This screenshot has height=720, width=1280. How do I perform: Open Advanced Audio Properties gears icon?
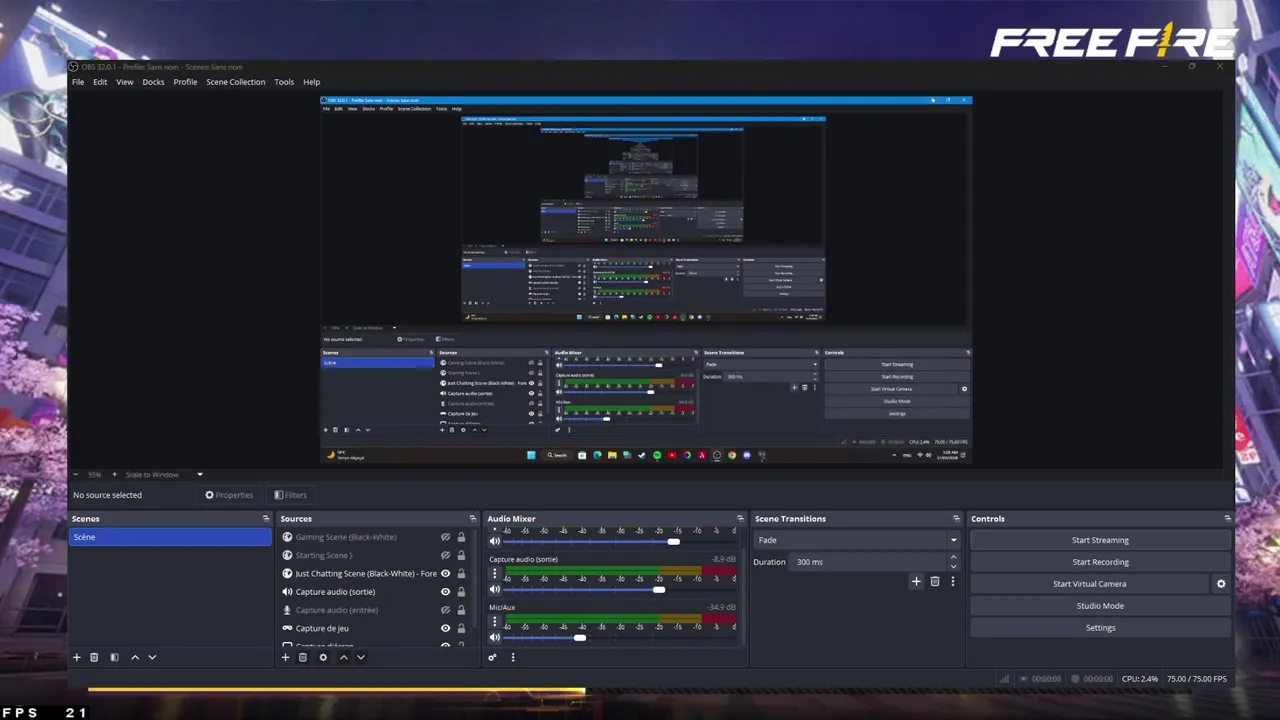[492, 657]
